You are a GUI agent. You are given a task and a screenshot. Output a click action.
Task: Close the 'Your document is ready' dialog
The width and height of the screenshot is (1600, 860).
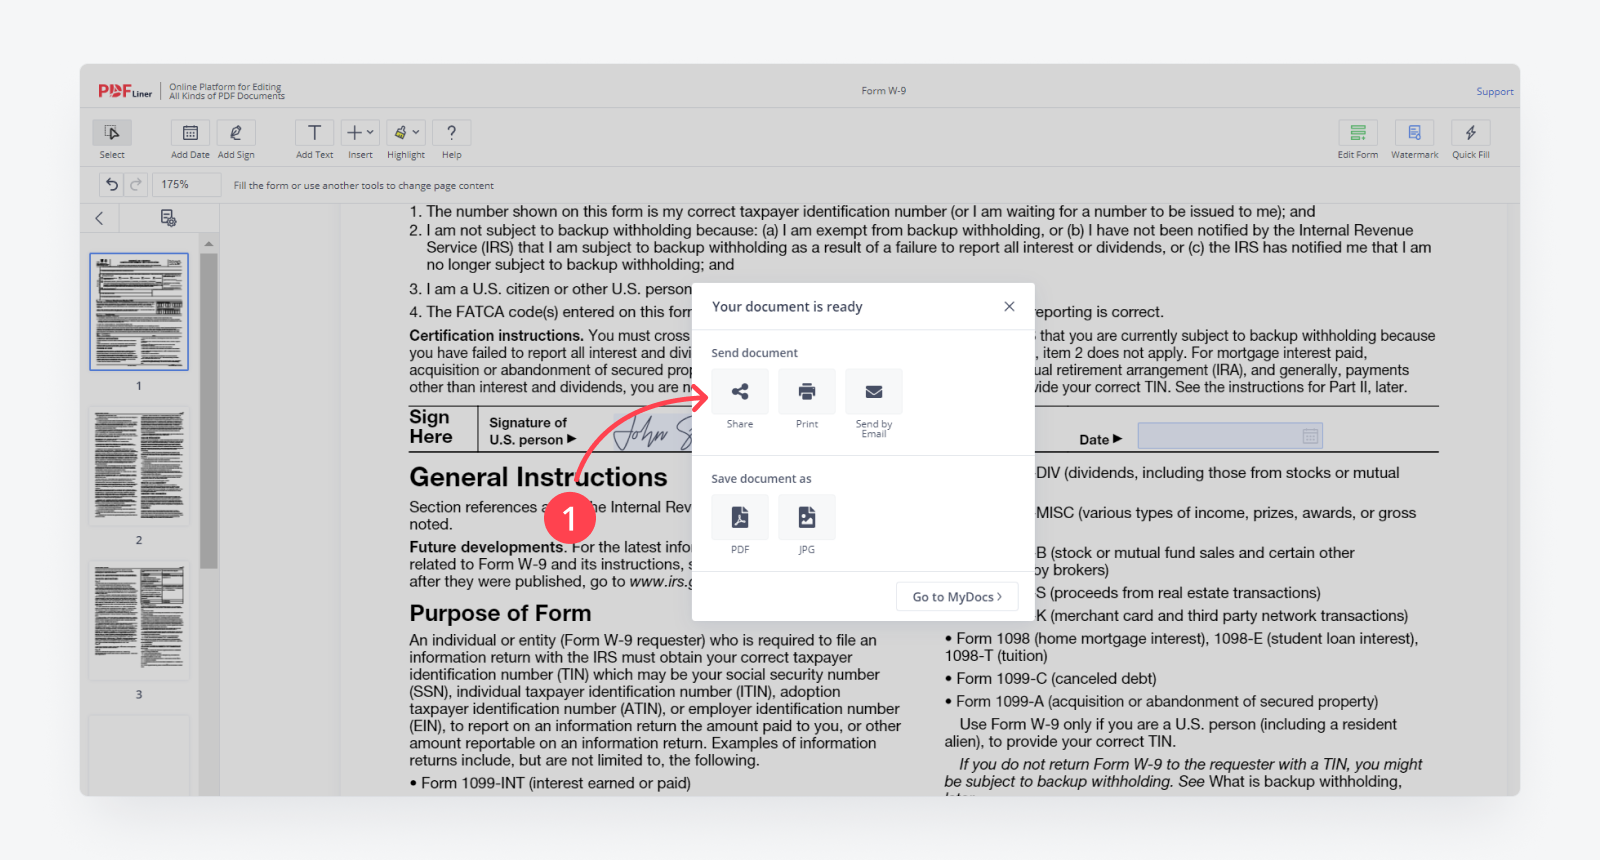click(x=1009, y=307)
